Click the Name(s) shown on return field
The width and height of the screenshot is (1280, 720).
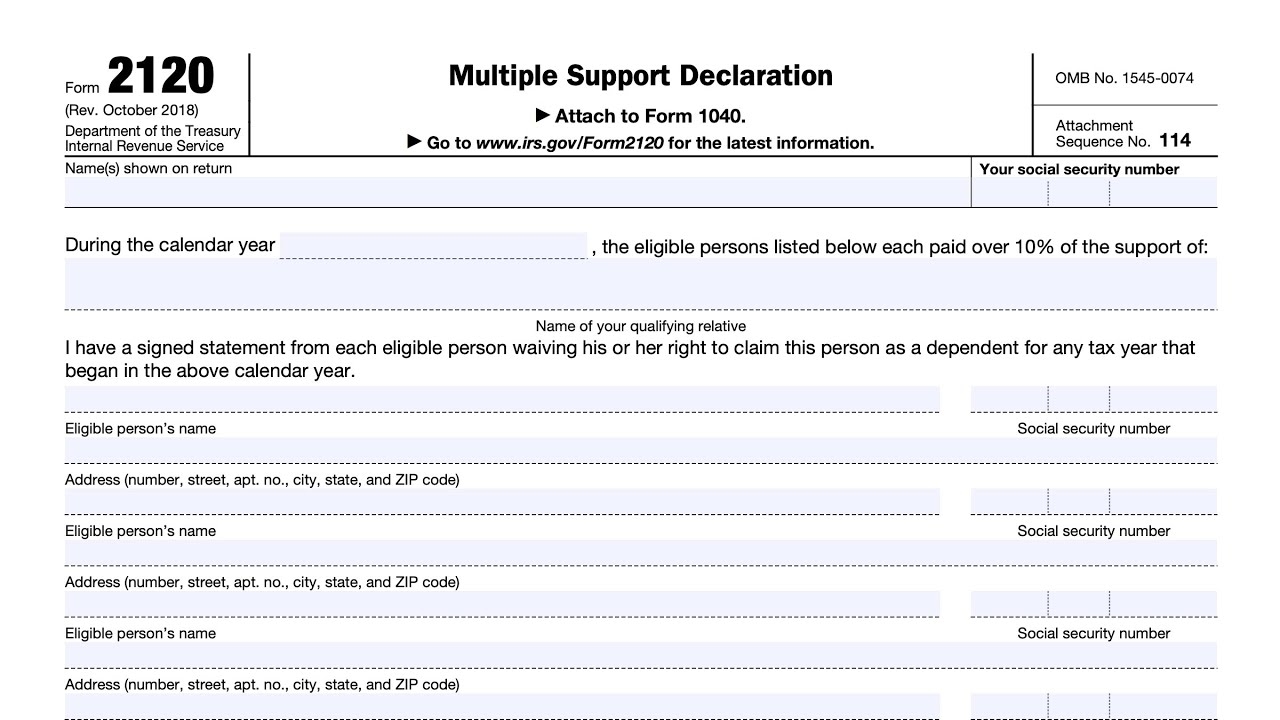(517, 192)
